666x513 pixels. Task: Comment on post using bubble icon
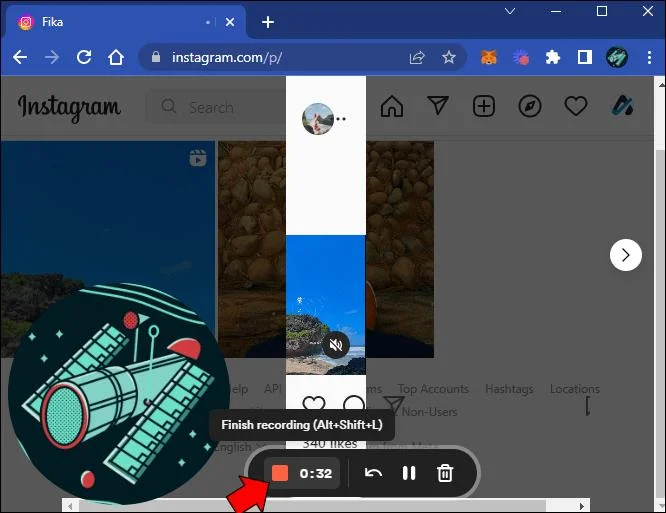(x=354, y=404)
